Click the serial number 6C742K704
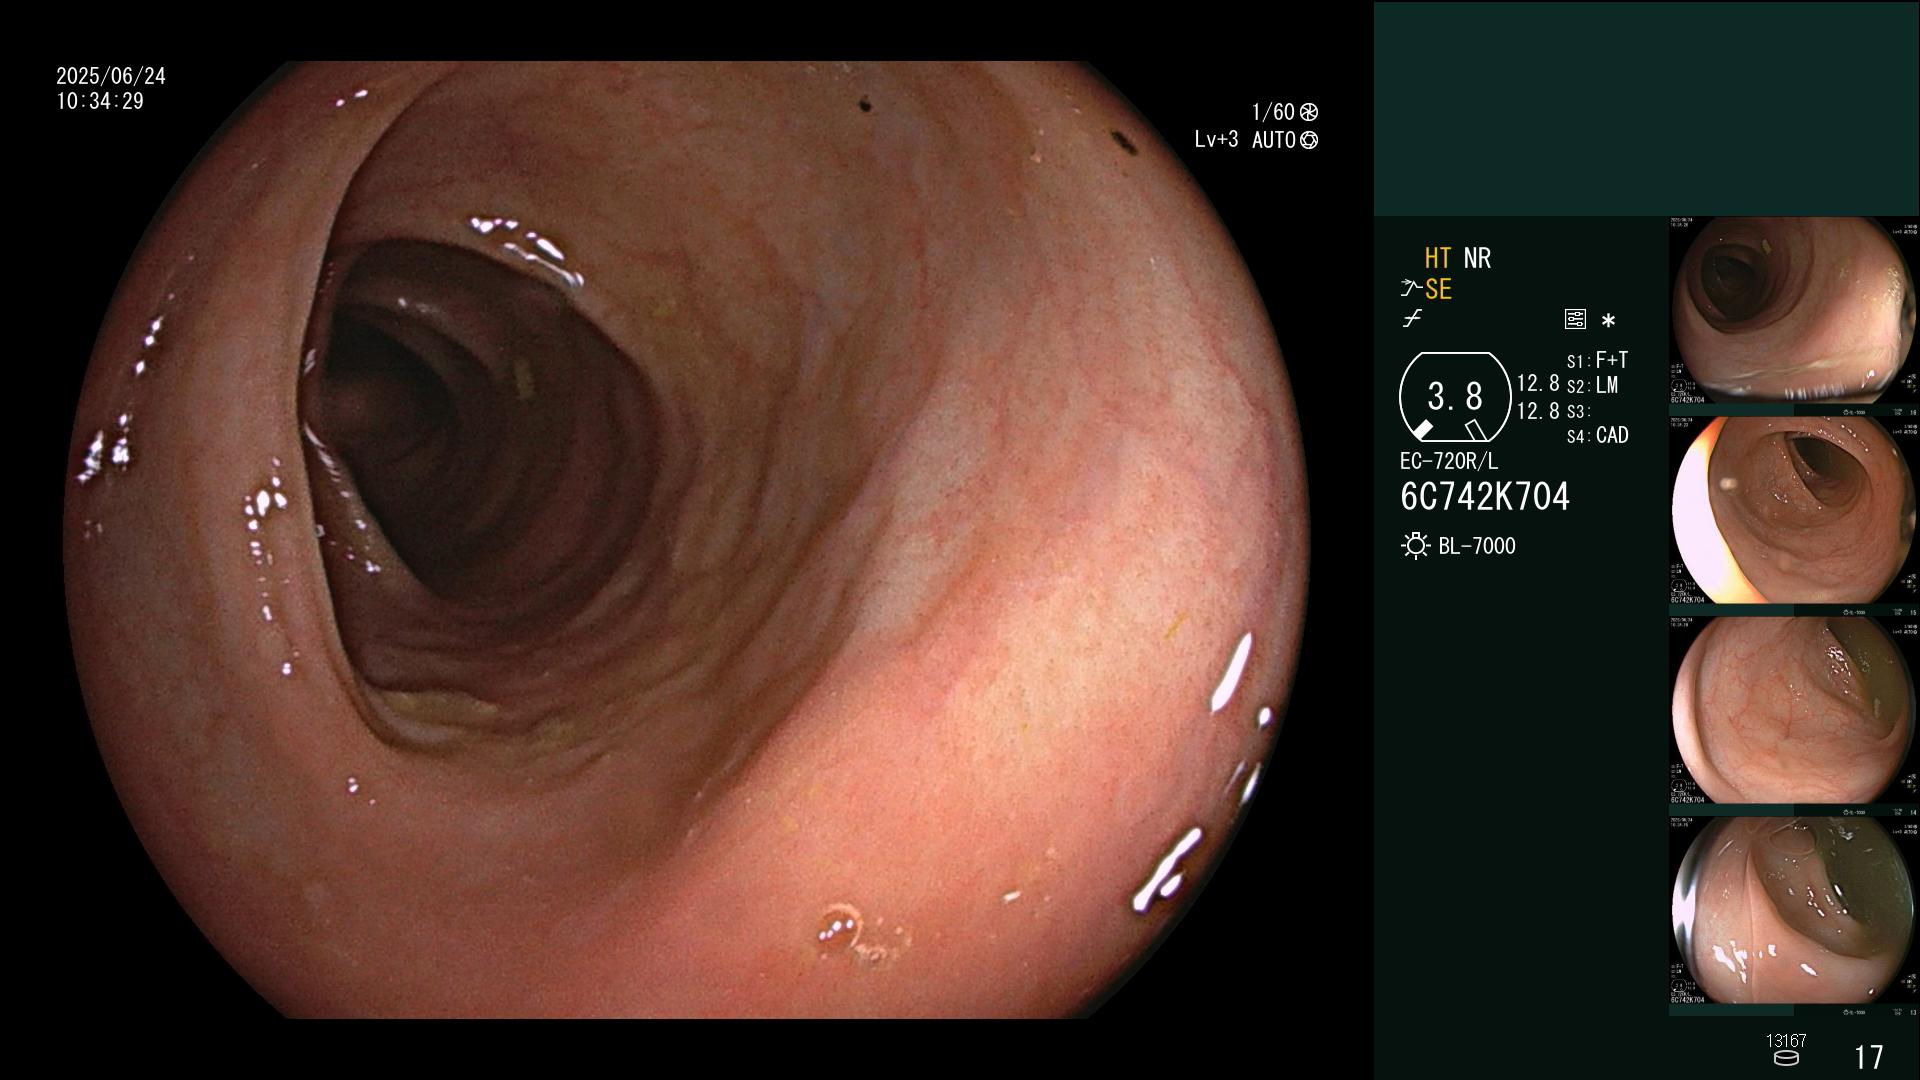 (x=1485, y=497)
